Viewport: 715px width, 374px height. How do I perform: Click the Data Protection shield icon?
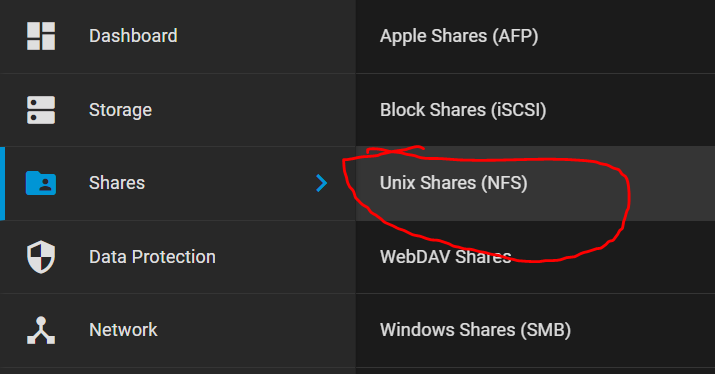pos(41,257)
